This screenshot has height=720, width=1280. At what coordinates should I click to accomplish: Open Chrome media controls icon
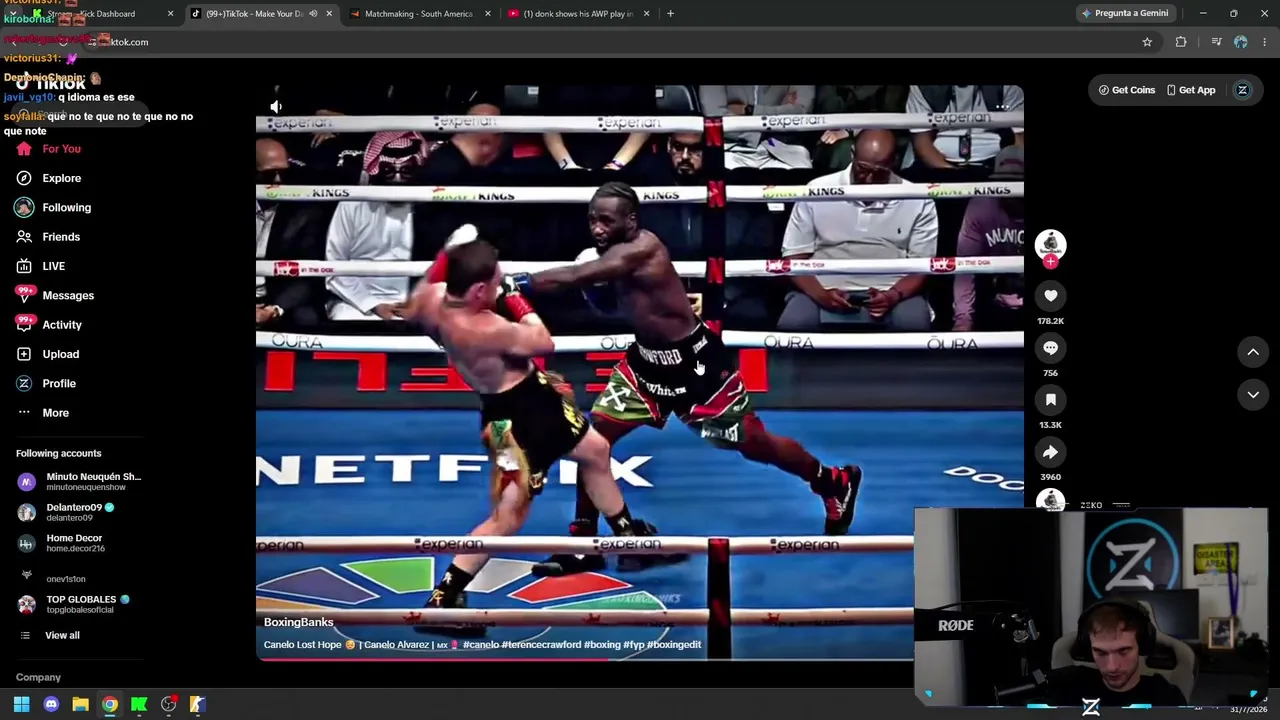(x=1216, y=42)
